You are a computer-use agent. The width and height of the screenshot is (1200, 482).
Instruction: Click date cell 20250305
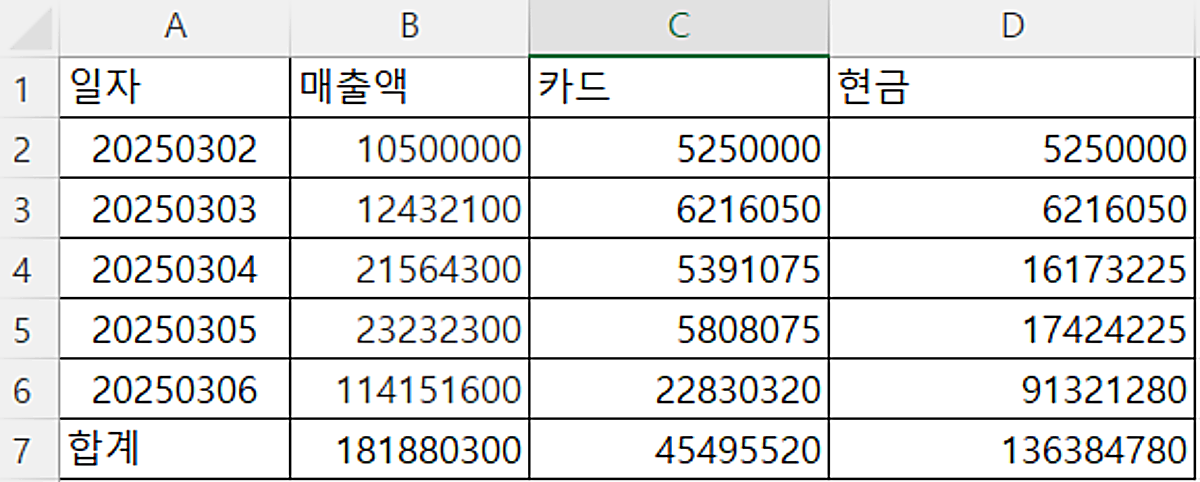click(176, 328)
